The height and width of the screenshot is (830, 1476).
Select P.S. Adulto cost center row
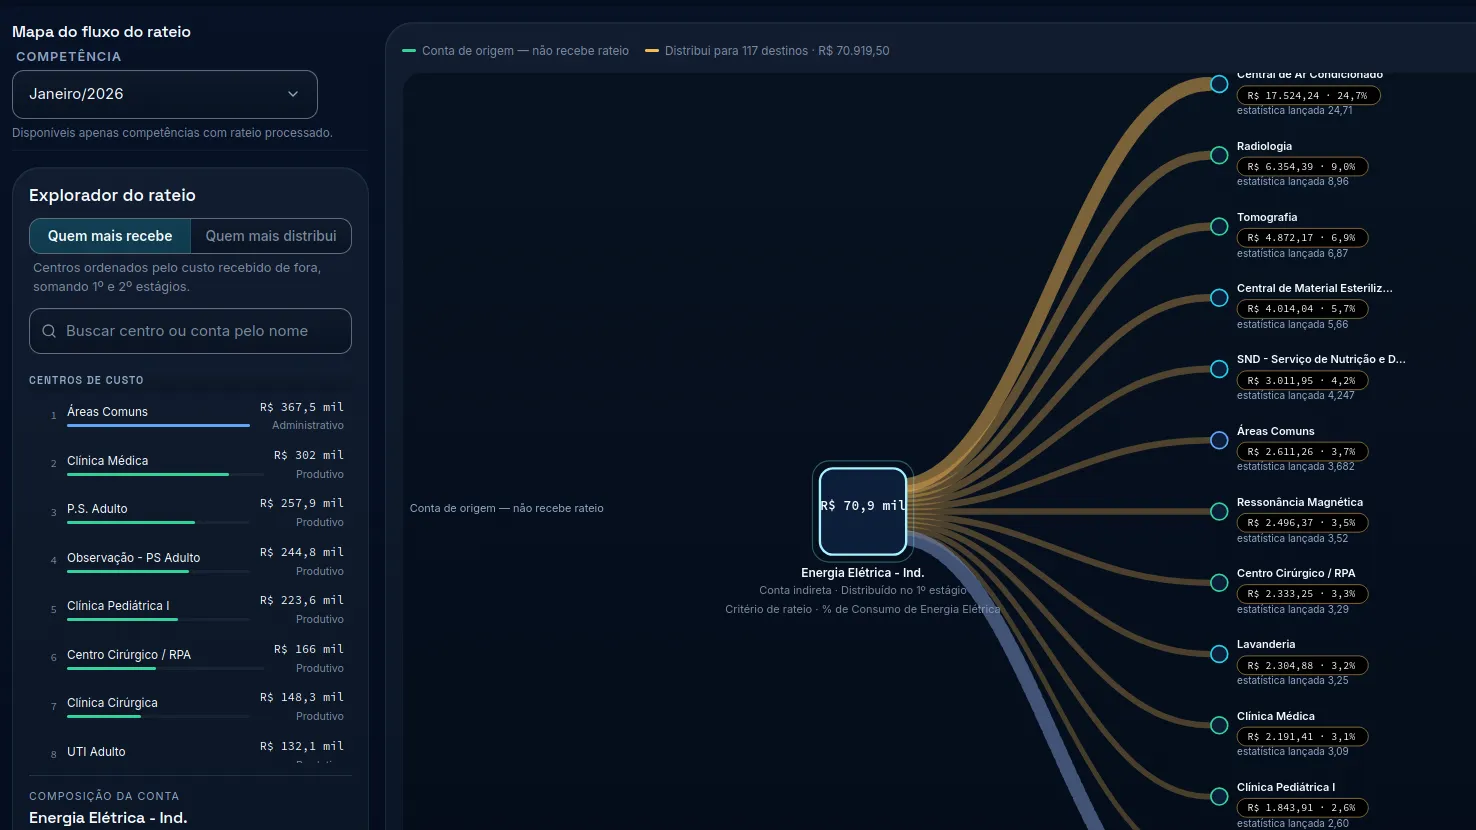pos(190,512)
